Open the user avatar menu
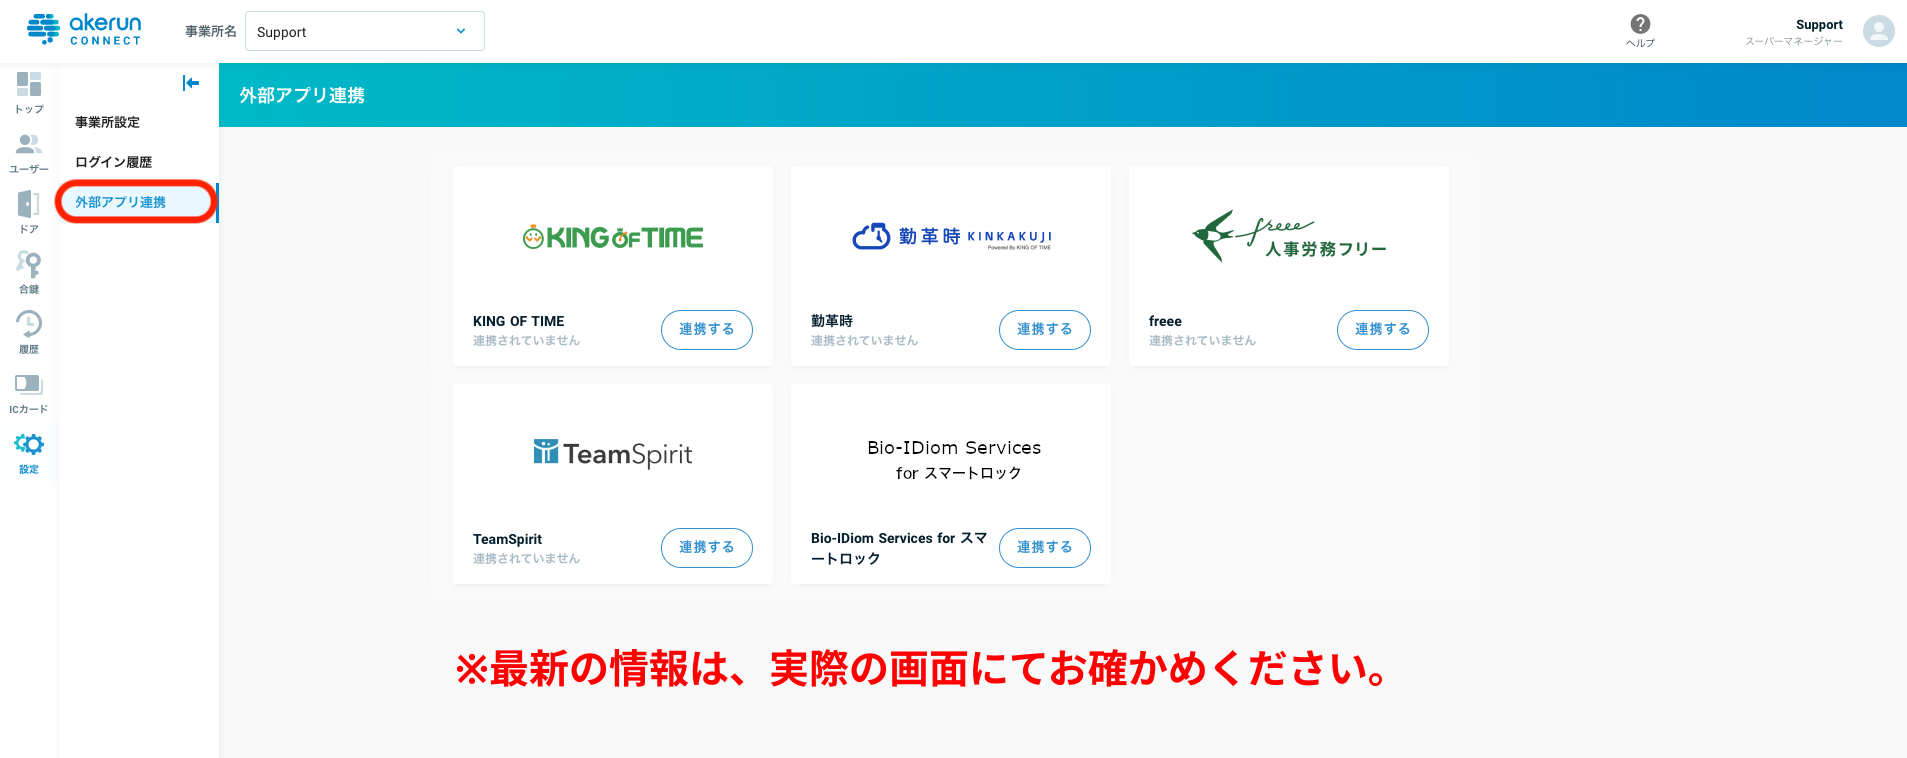This screenshot has height=758, width=1907. point(1879,31)
